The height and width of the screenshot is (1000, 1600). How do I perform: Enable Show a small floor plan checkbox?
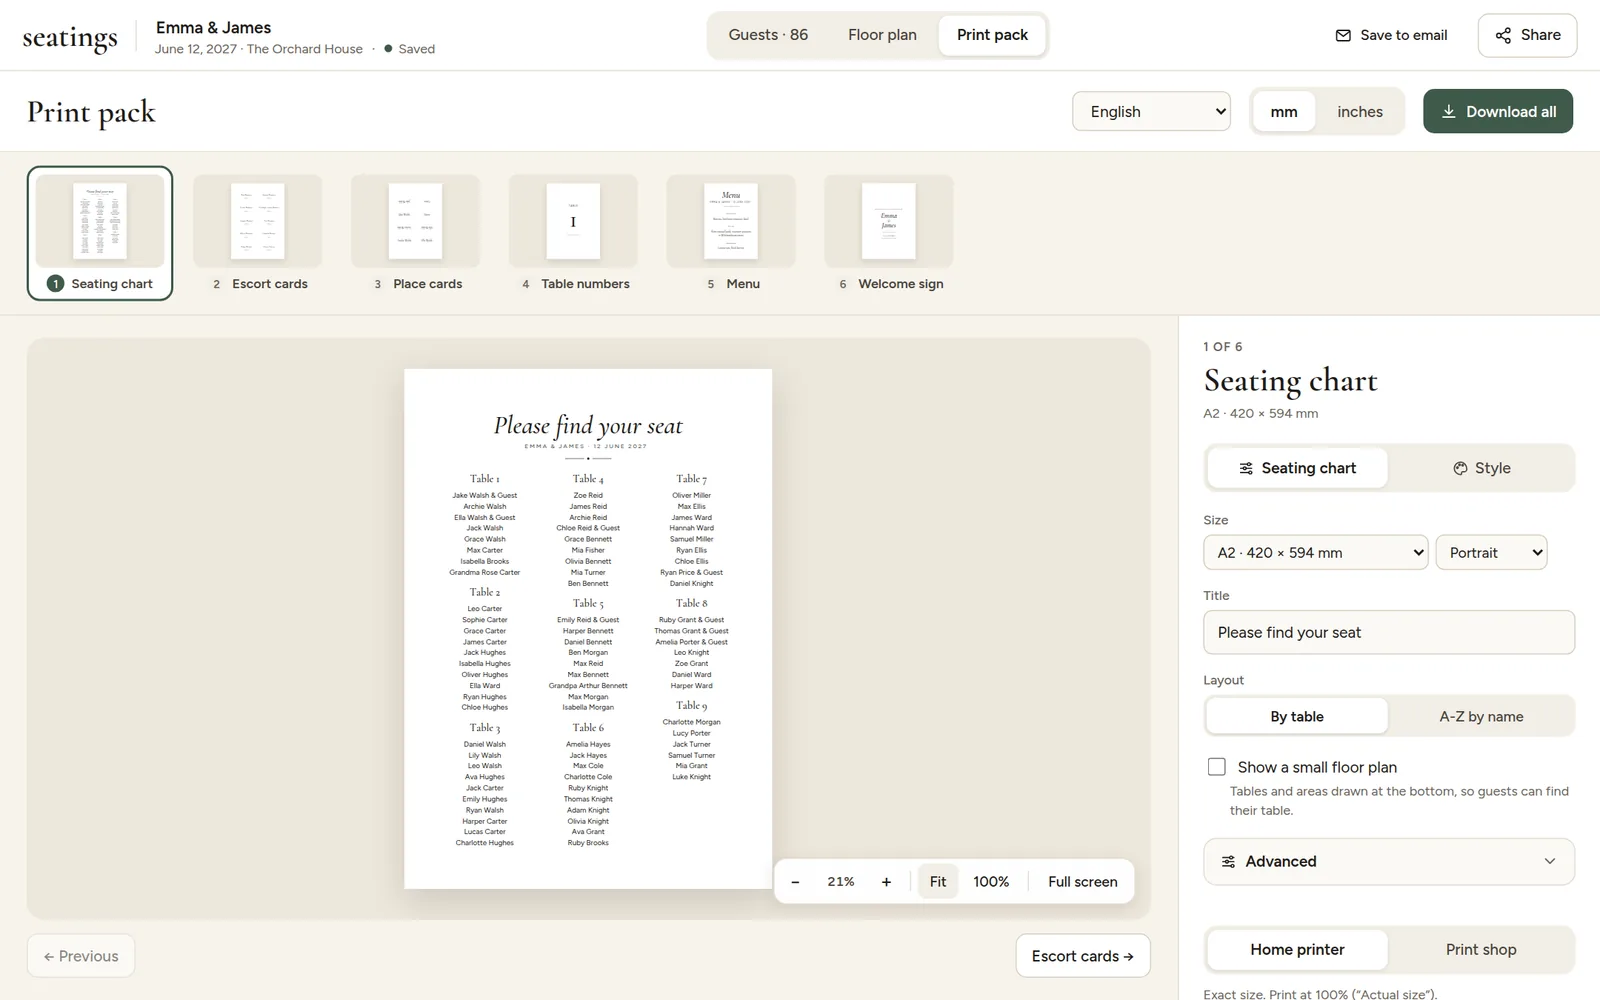(x=1217, y=767)
